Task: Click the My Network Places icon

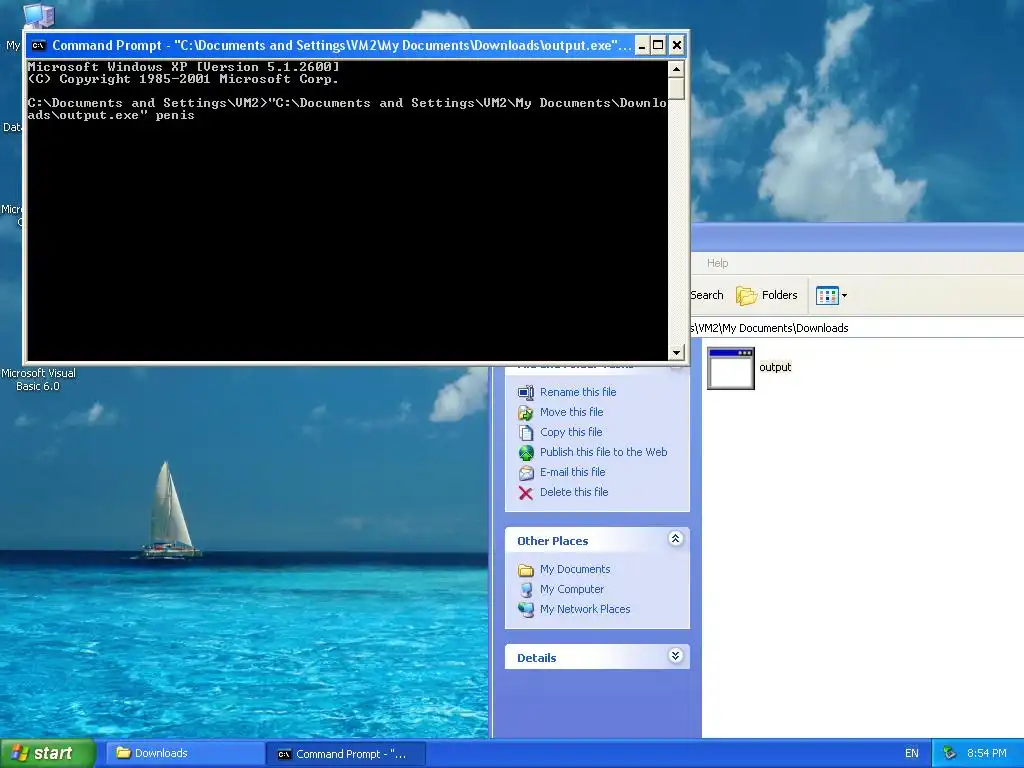Action: tap(526, 609)
